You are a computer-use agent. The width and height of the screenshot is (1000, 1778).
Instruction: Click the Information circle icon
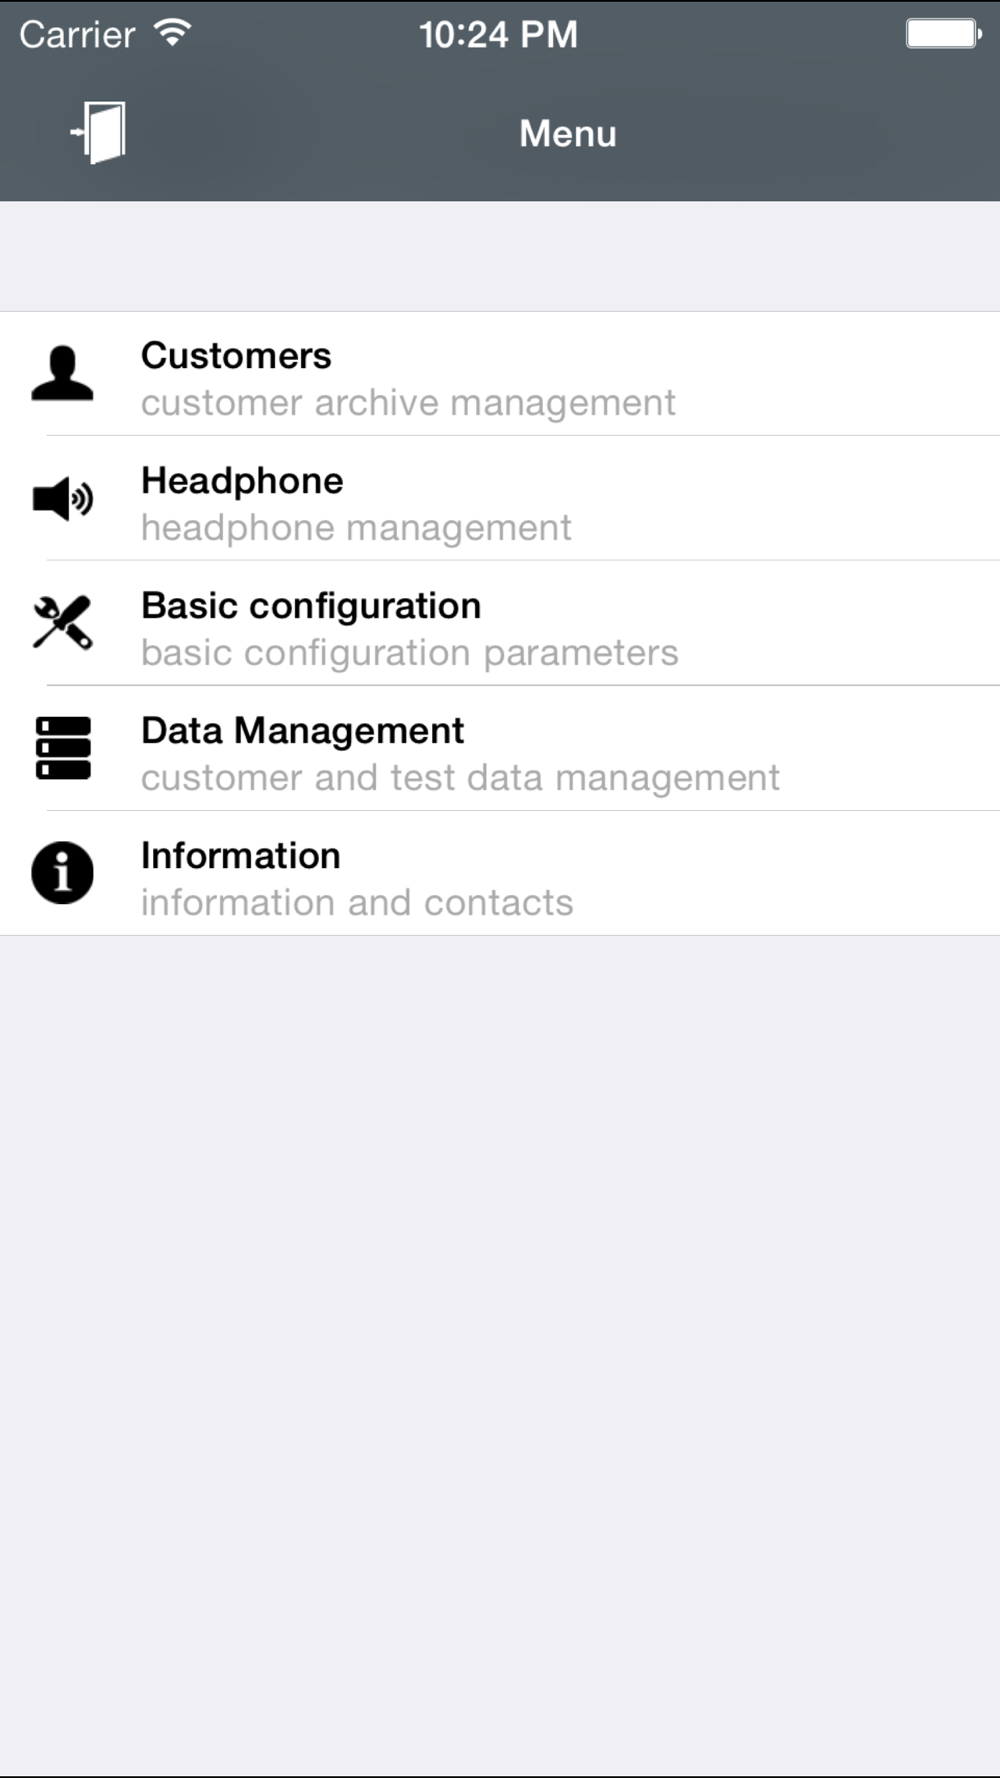point(62,873)
